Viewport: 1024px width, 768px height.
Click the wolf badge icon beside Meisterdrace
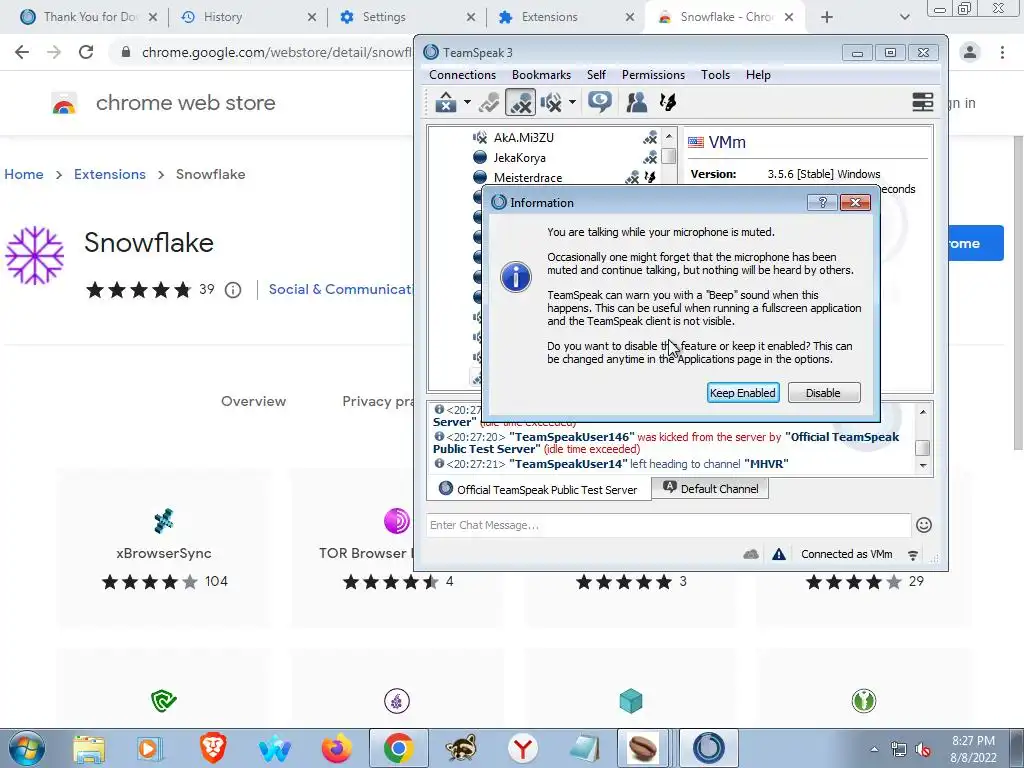(x=650, y=177)
